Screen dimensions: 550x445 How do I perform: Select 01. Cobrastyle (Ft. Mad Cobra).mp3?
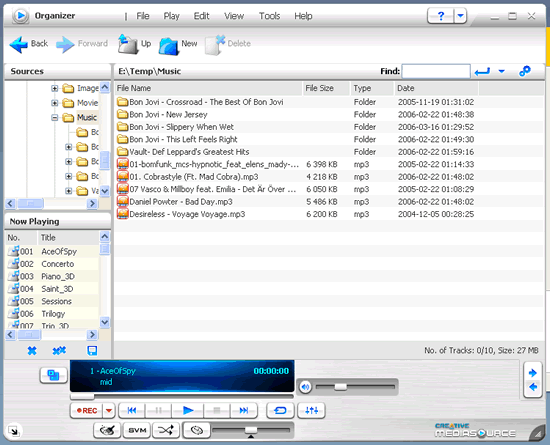188,177
